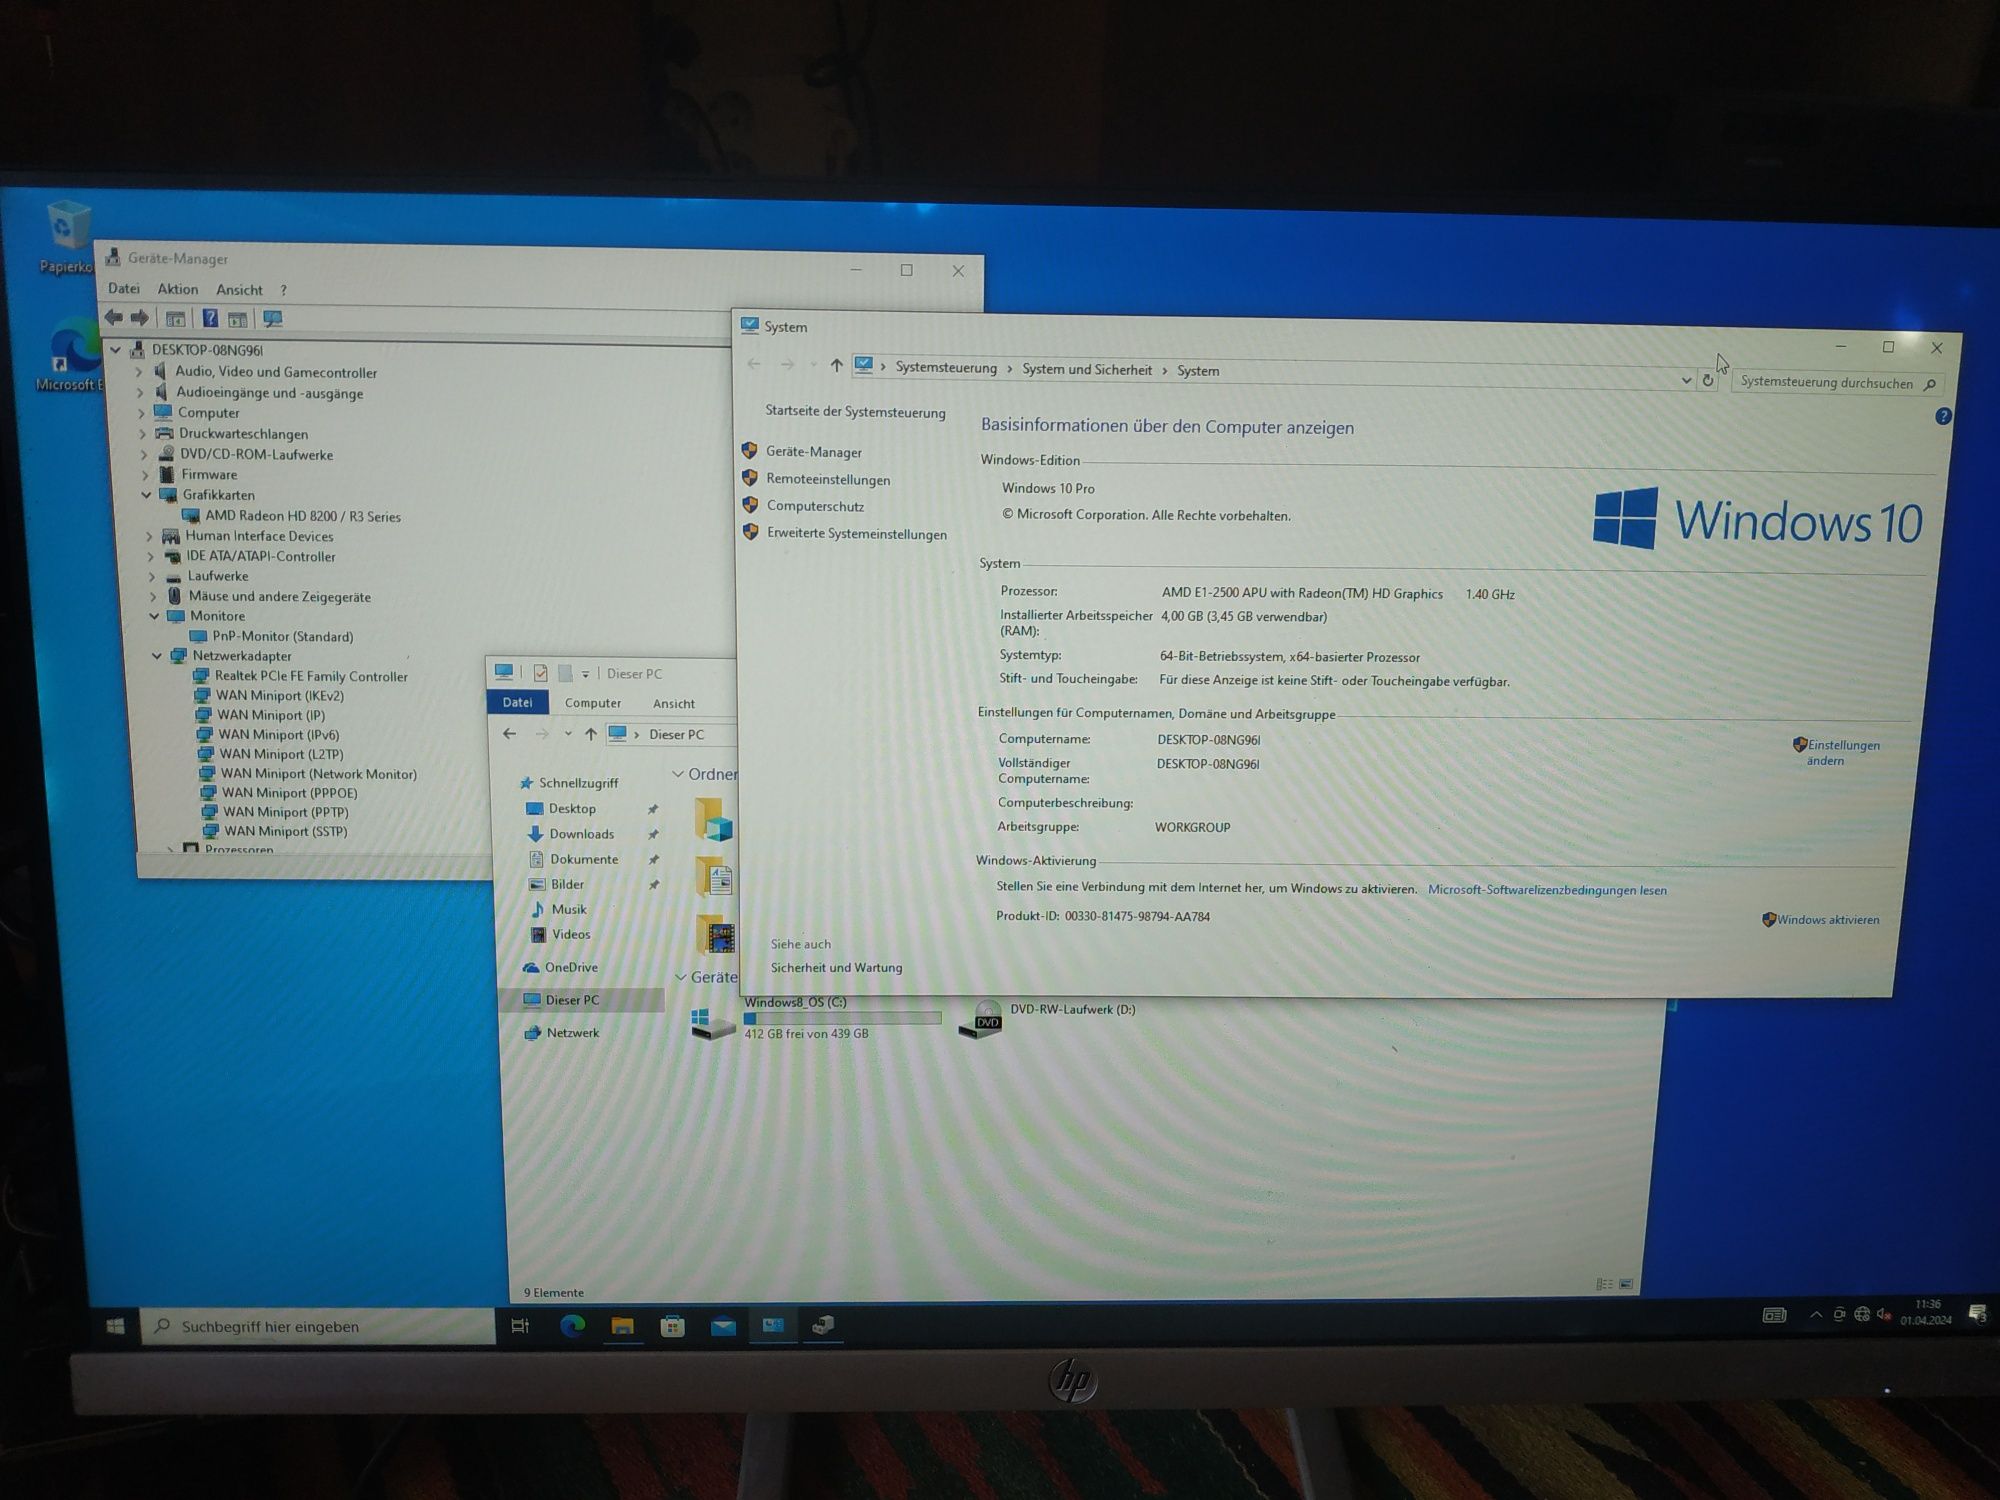Expand Audio, Video und Gamecontroller node
The height and width of the screenshot is (1500, 2000).
point(139,371)
